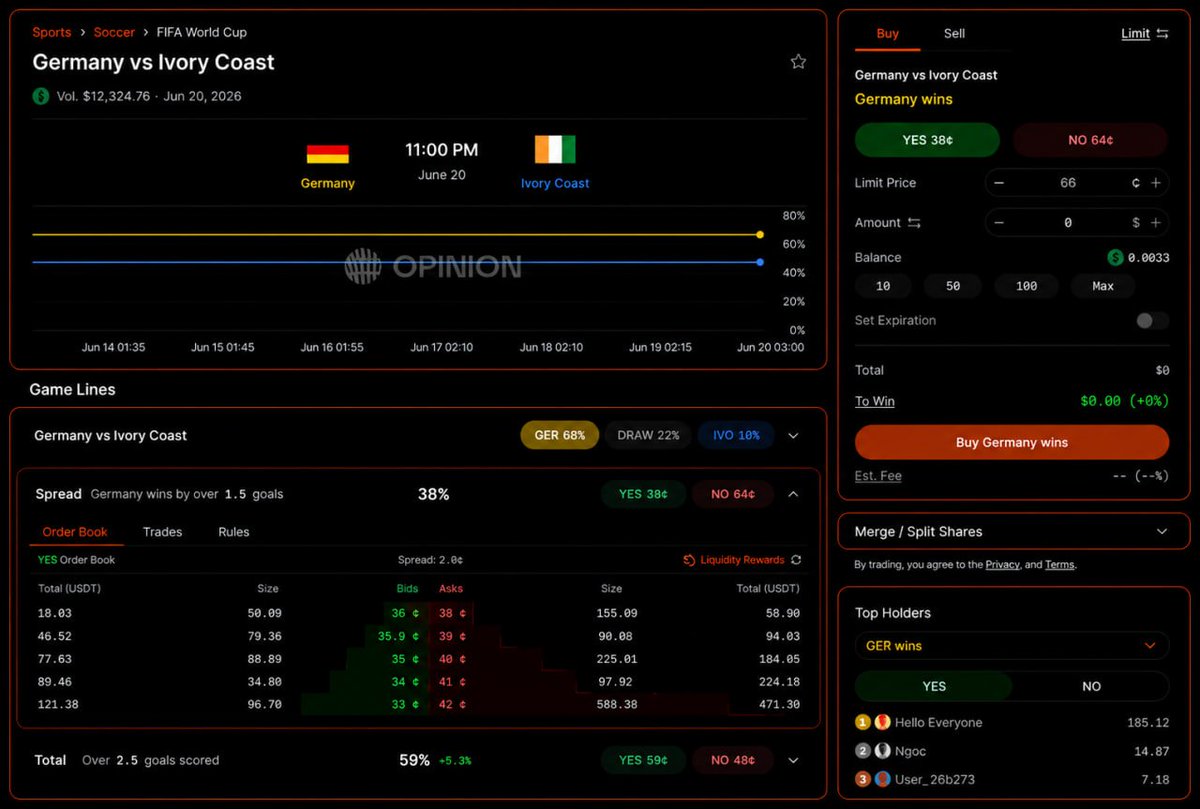Click the Germany flag icon
1200x809 pixels.
pyautogui.click(x=328, y=154)
